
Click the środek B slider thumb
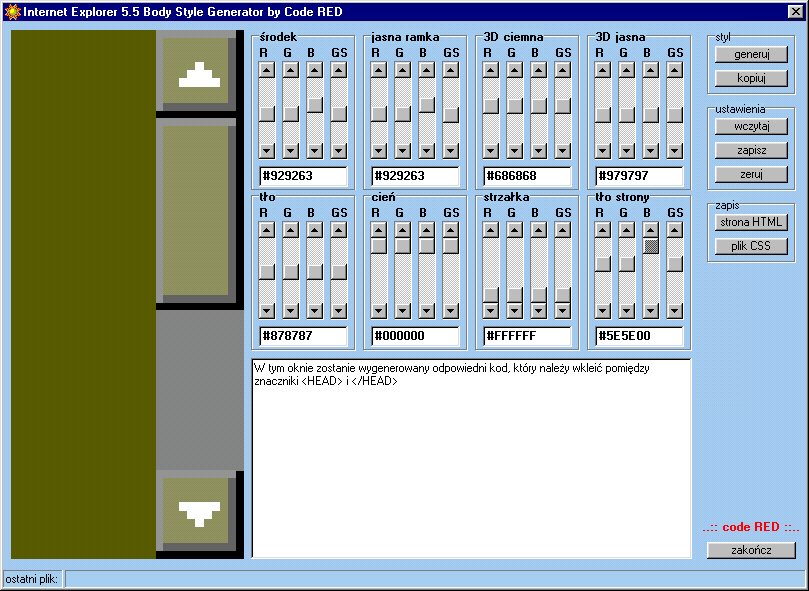315,105
